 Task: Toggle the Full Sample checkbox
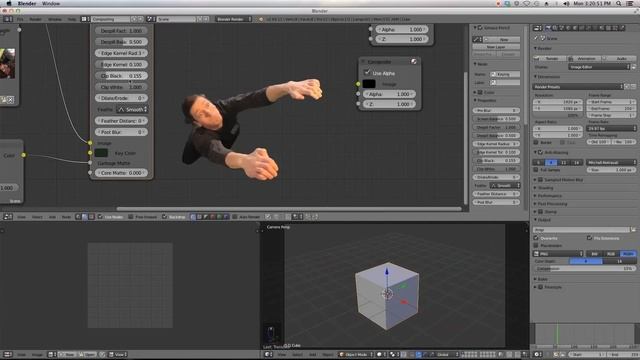[536, 169]
